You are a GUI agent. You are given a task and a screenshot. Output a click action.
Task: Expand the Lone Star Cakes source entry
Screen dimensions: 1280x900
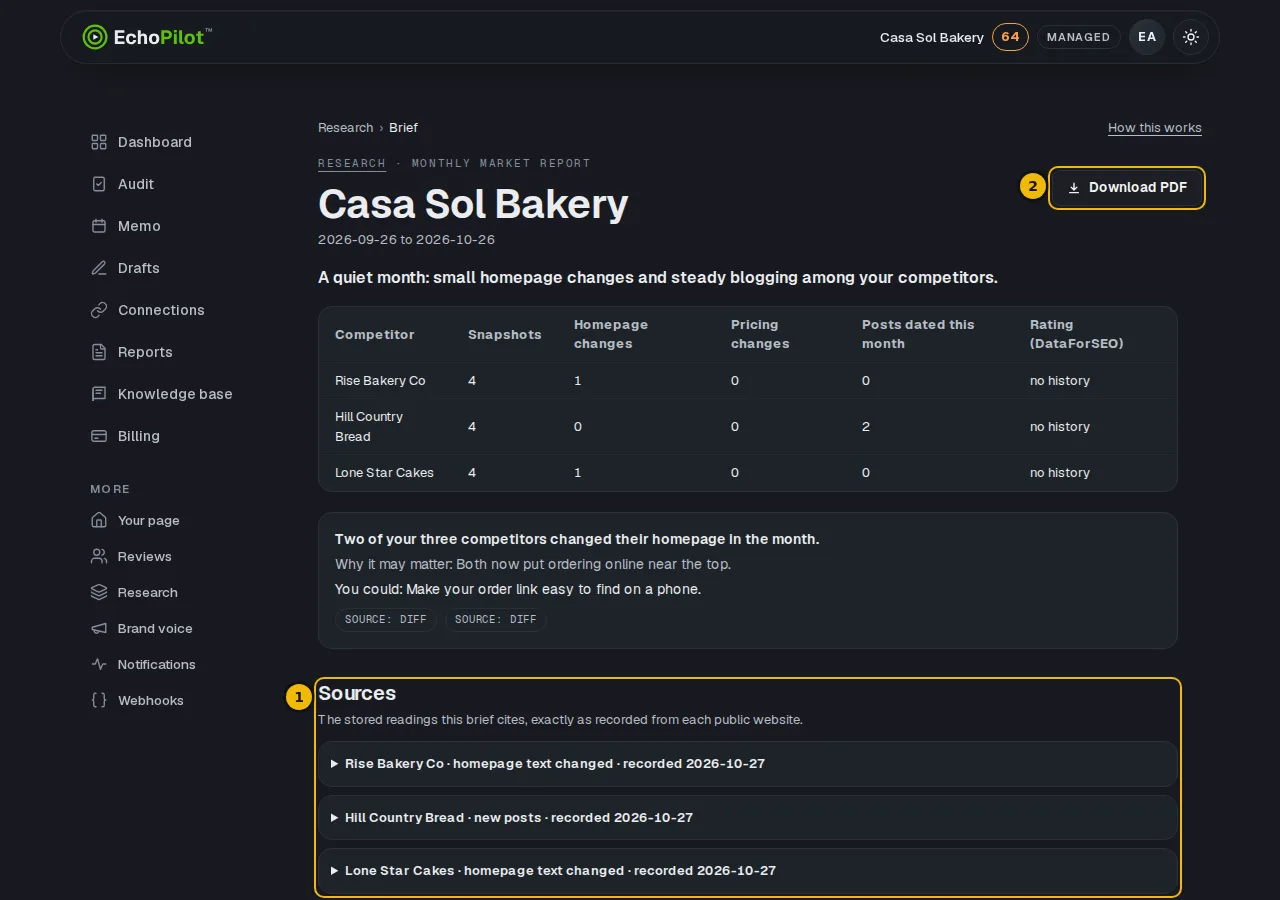(x=747, y=871)
